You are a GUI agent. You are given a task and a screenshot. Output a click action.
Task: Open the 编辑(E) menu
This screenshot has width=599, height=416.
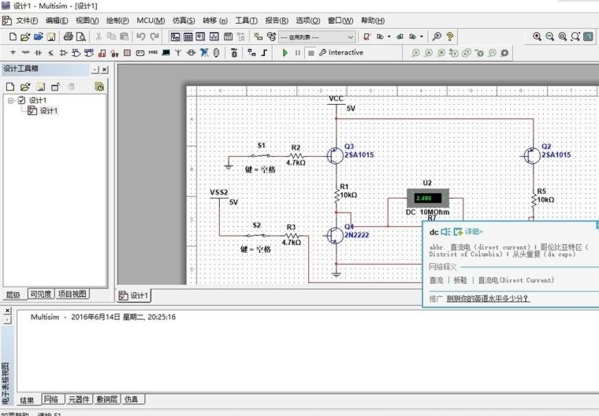[57, 20]
